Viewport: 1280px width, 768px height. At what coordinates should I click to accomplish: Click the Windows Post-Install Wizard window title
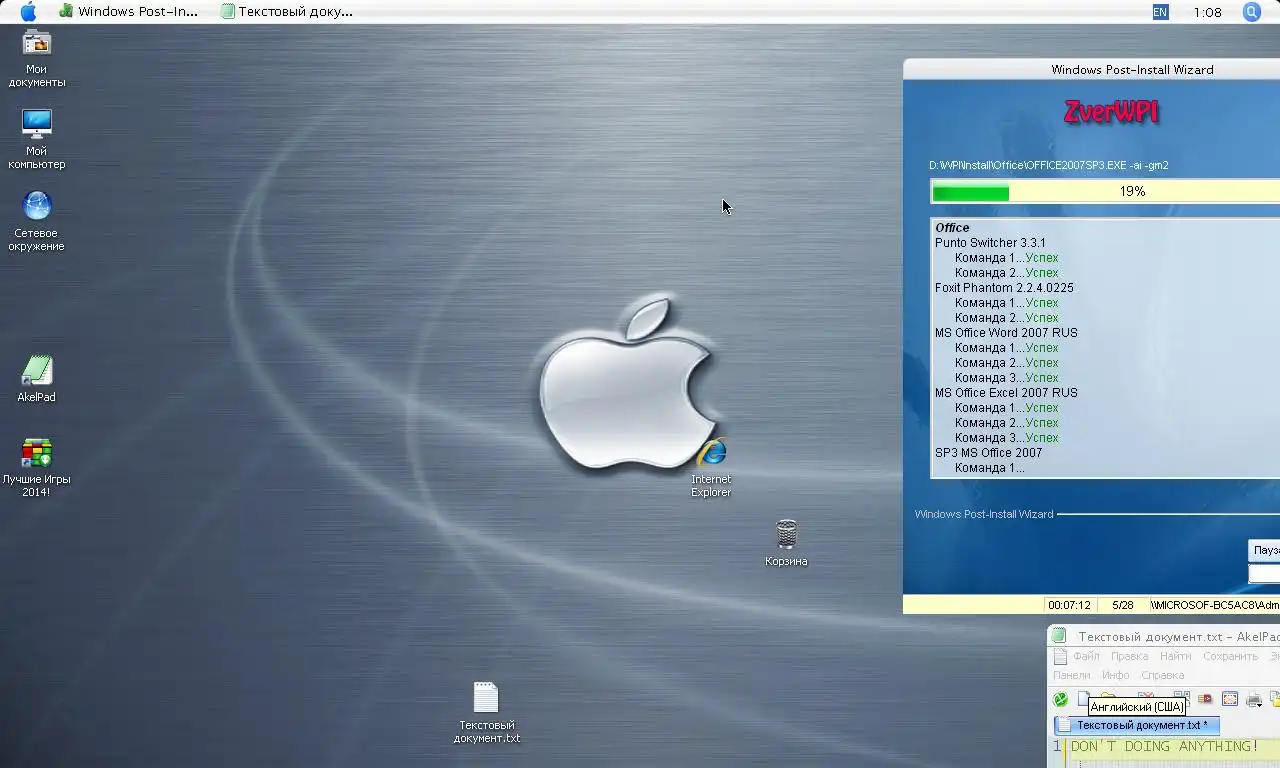1132,70
